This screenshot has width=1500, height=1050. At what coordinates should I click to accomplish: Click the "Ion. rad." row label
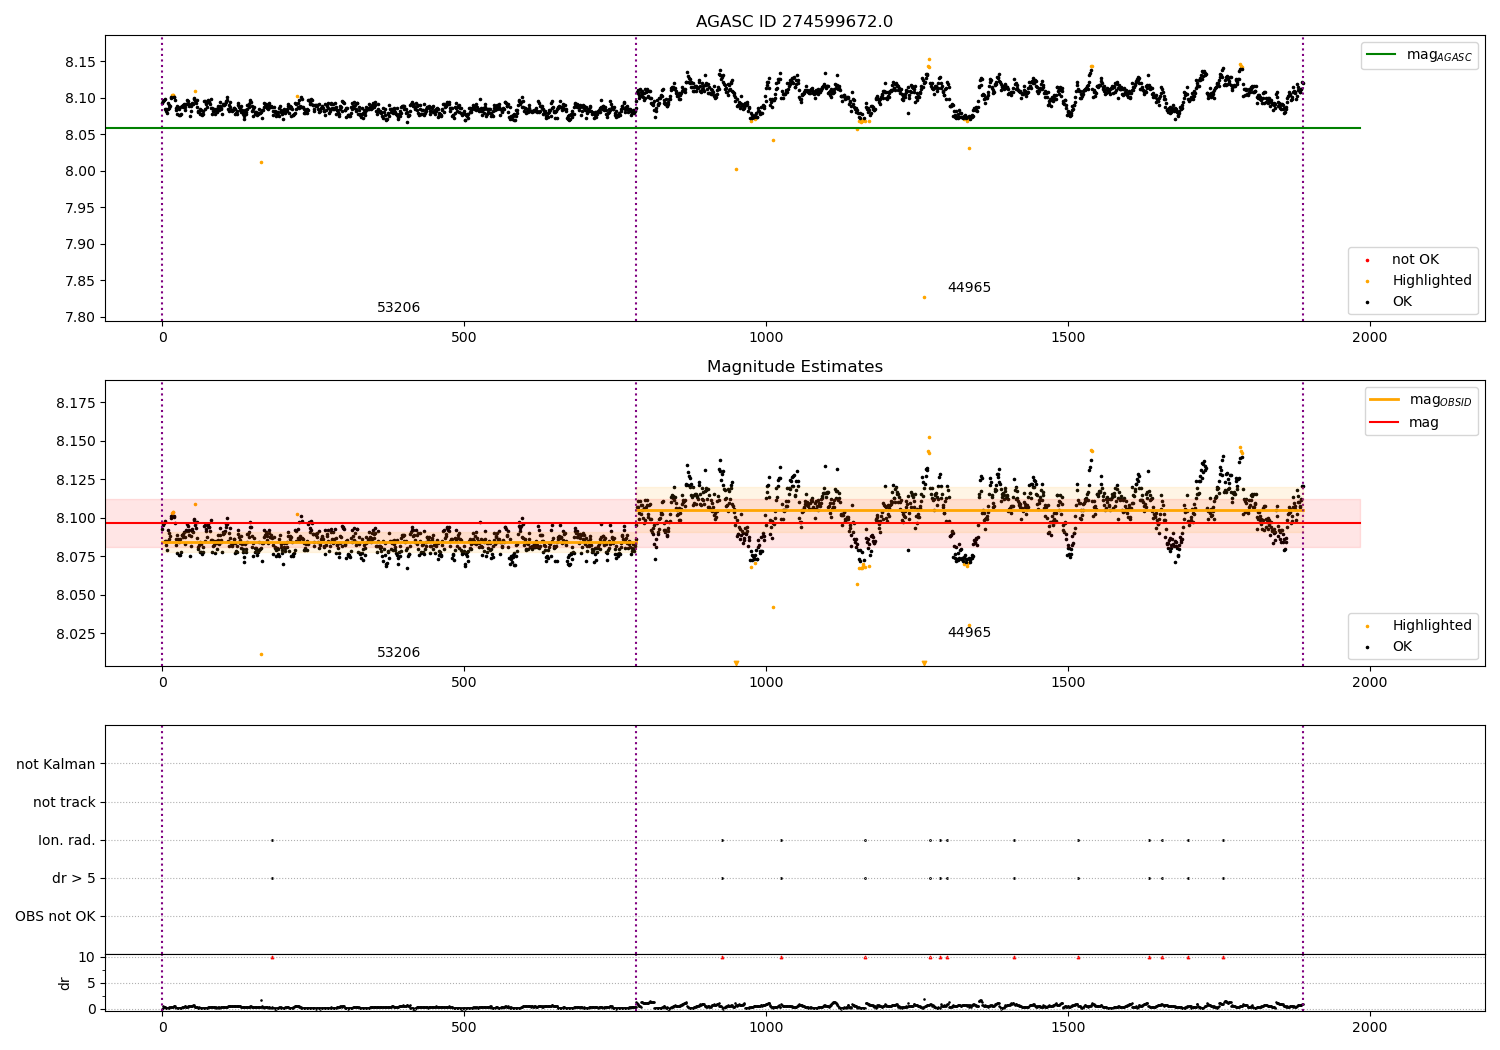(x=67, y=840)
